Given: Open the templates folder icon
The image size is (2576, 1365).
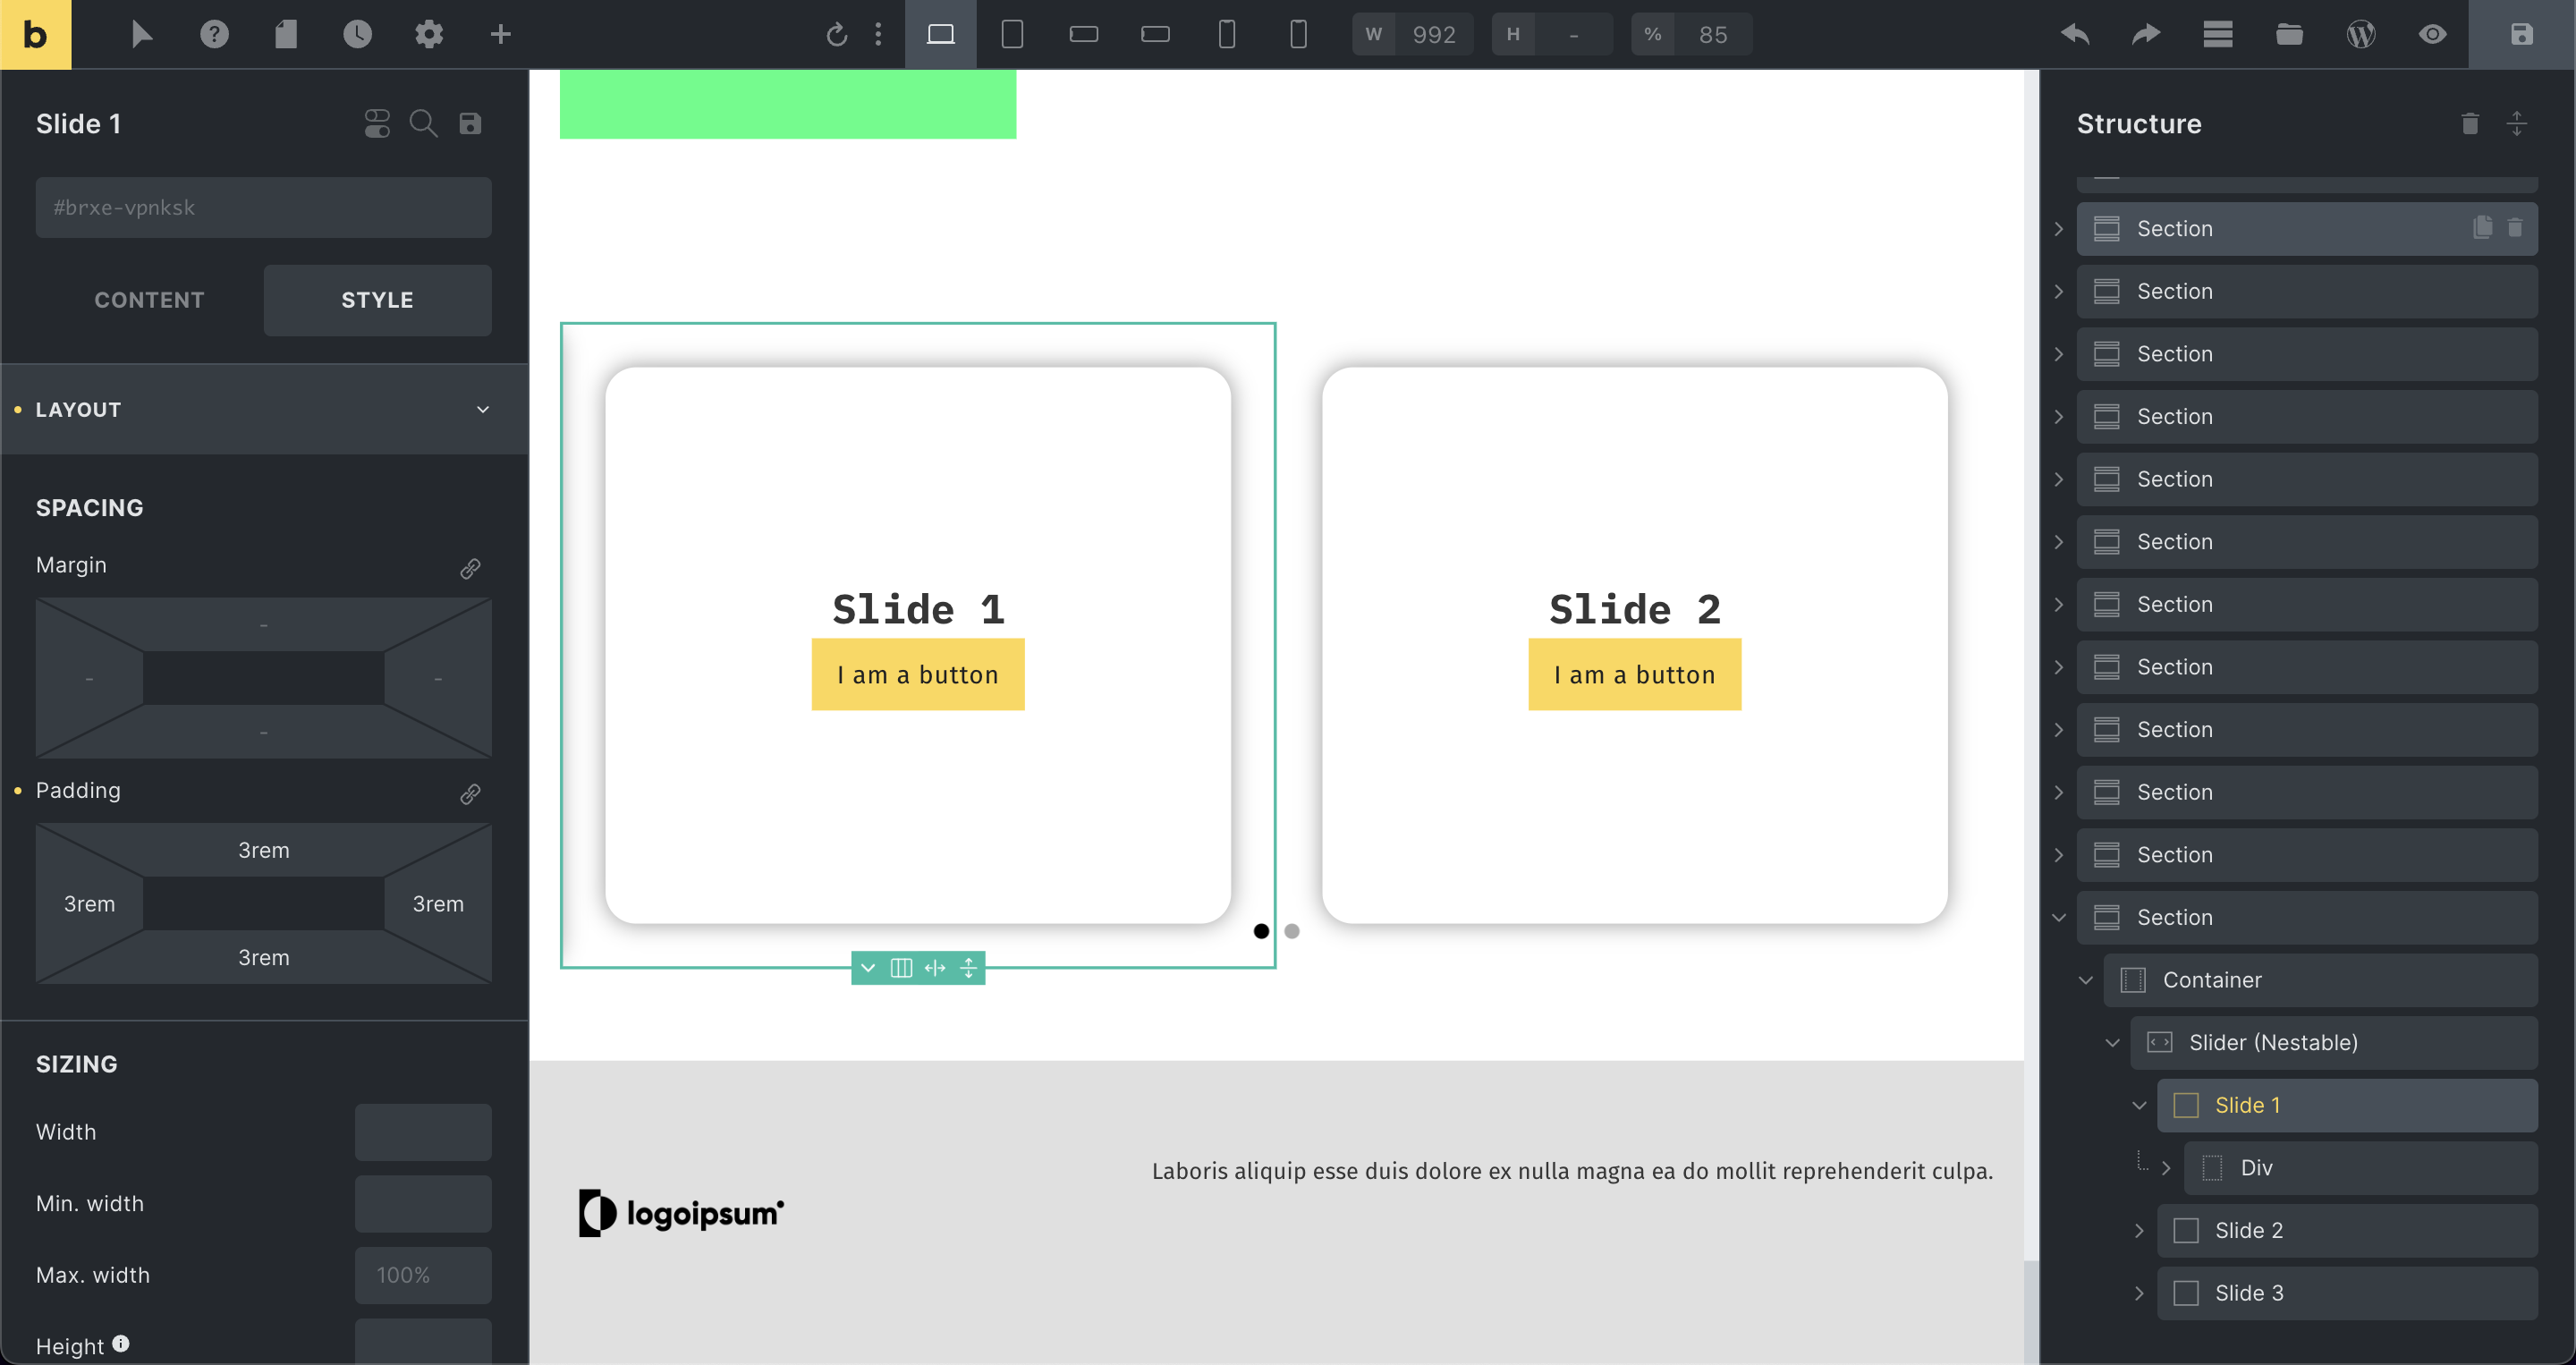Looking at the screenshot, I should [2290, 34].
